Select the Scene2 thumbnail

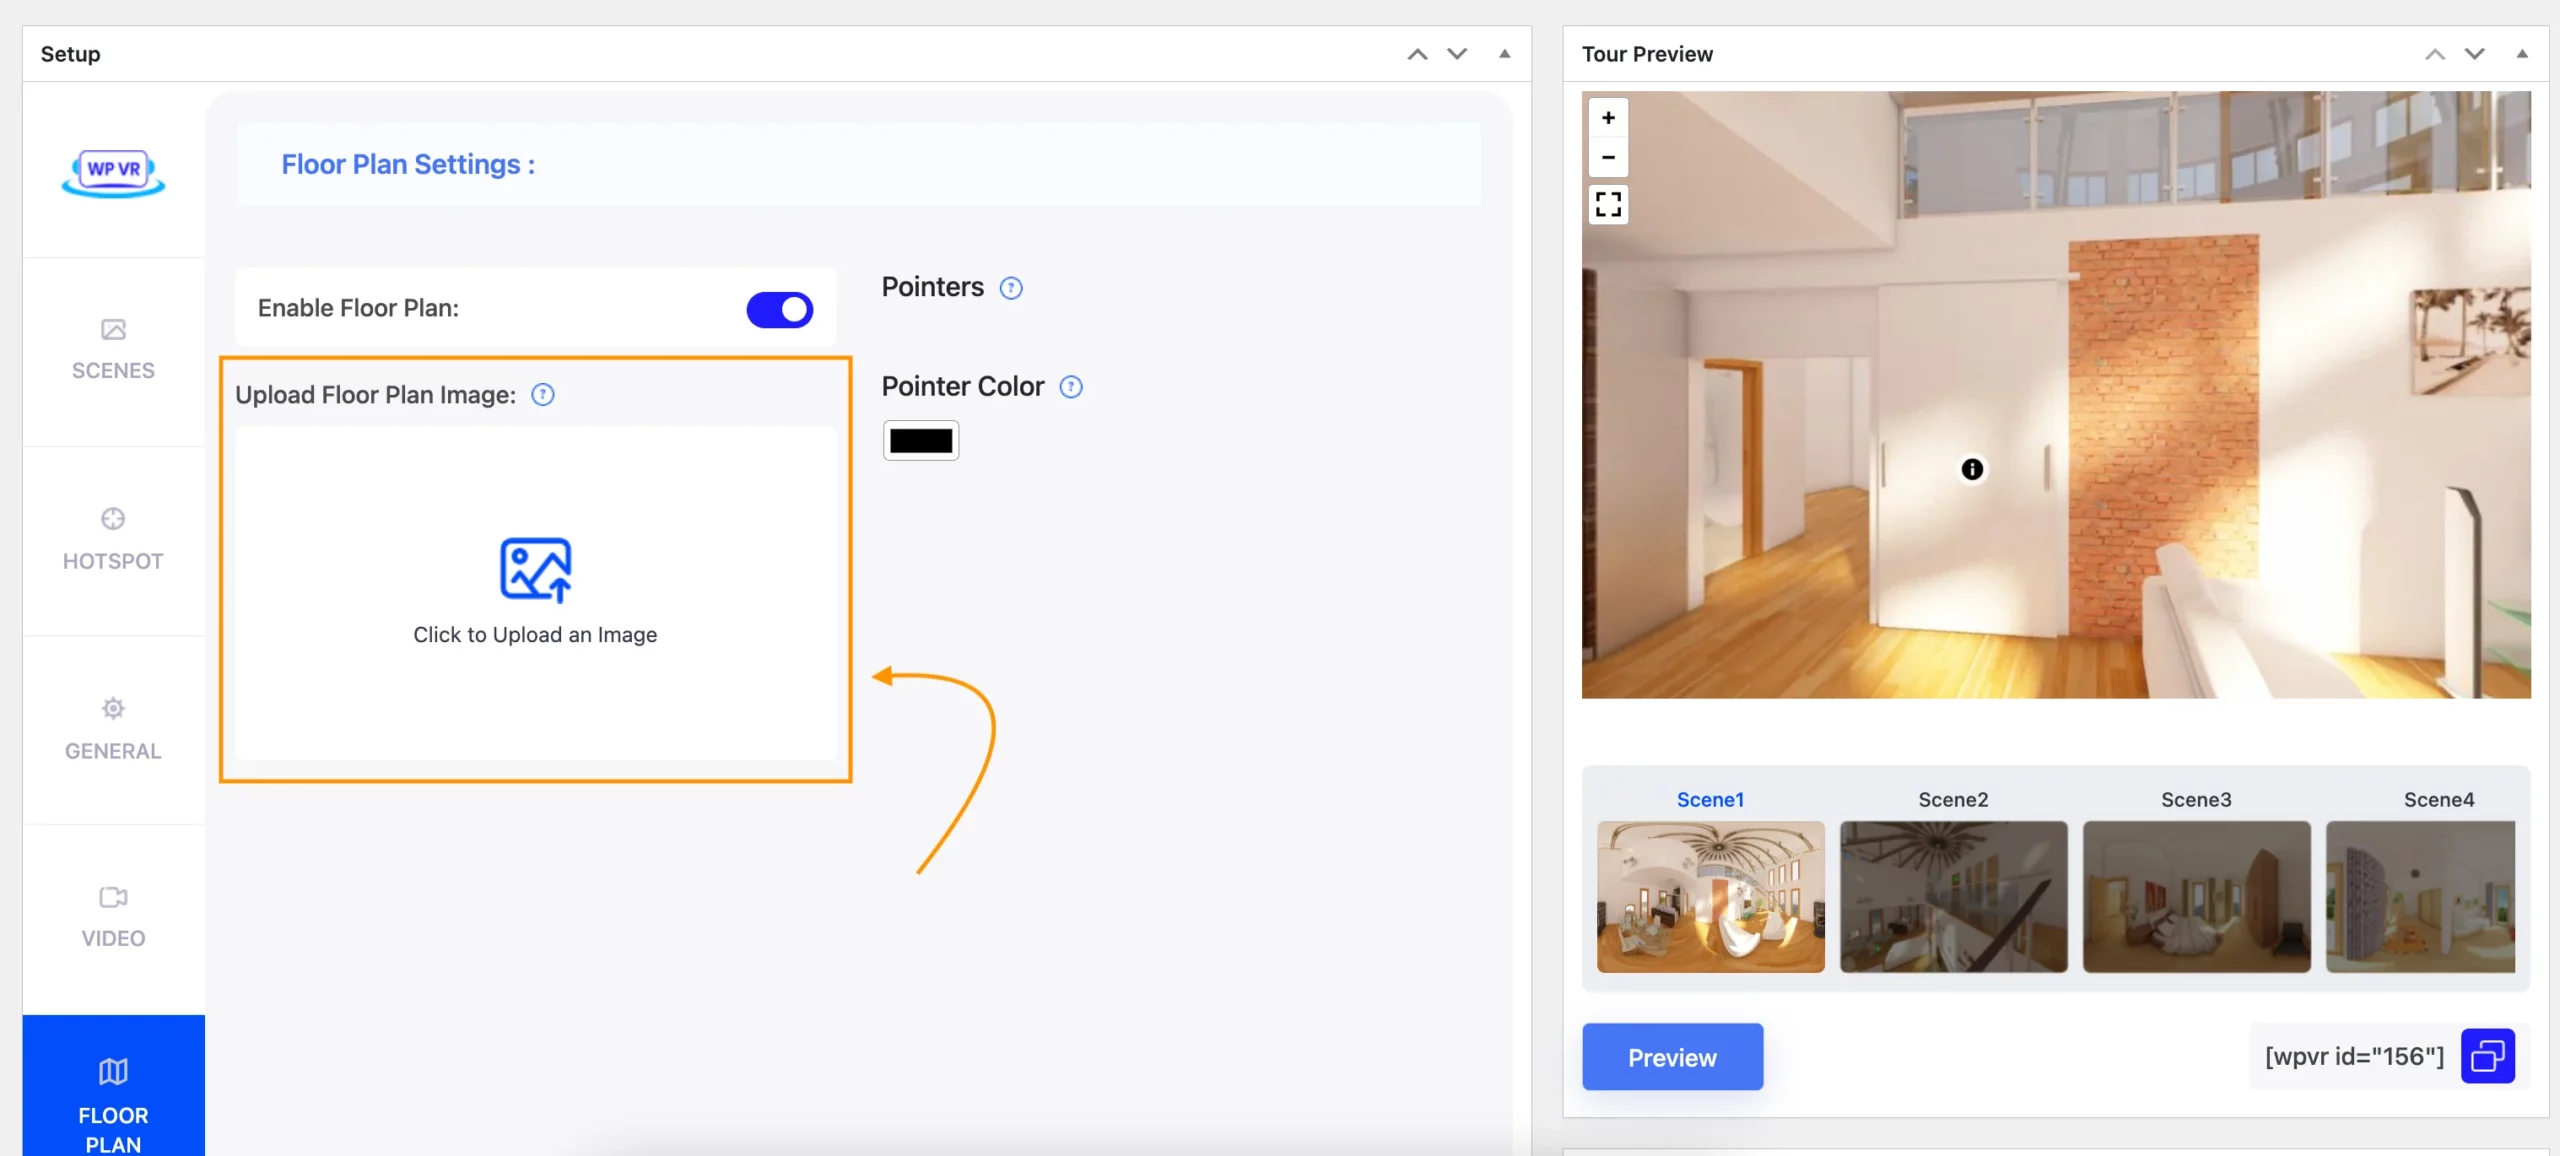coord(1953,896)
